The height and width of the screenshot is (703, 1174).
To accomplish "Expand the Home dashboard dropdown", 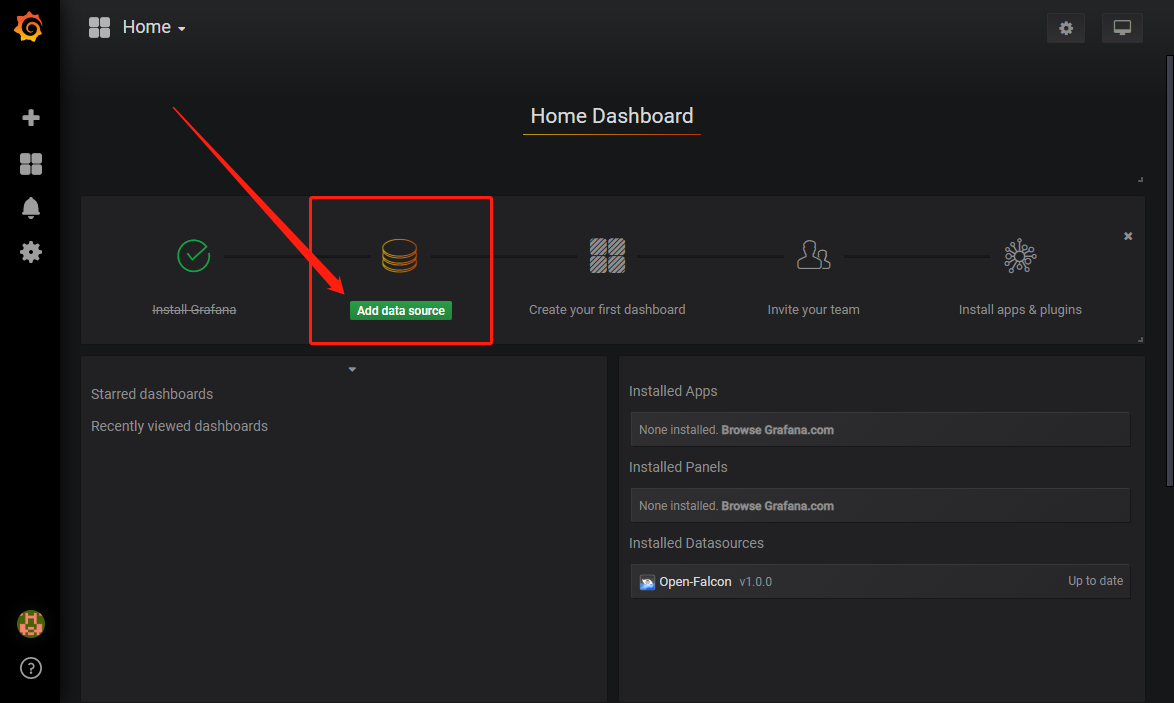I will click(182, 28).
